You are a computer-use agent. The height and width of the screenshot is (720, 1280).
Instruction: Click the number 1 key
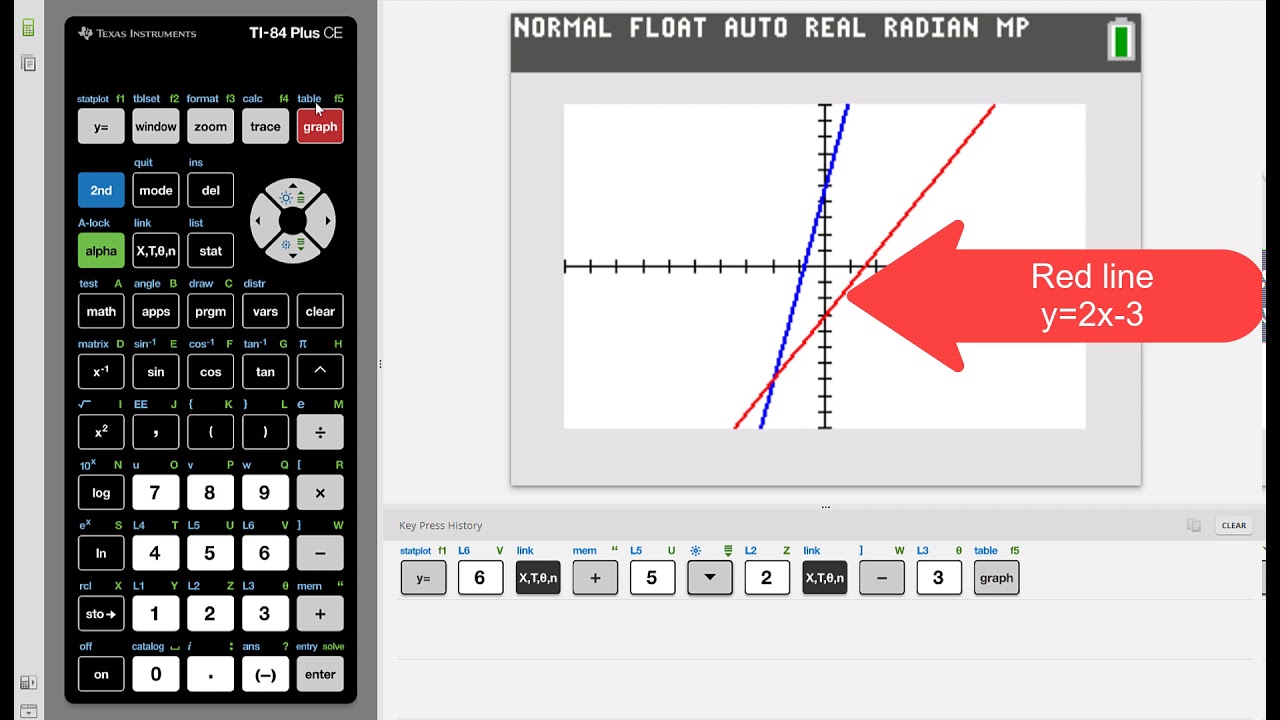tap(155, 614)
